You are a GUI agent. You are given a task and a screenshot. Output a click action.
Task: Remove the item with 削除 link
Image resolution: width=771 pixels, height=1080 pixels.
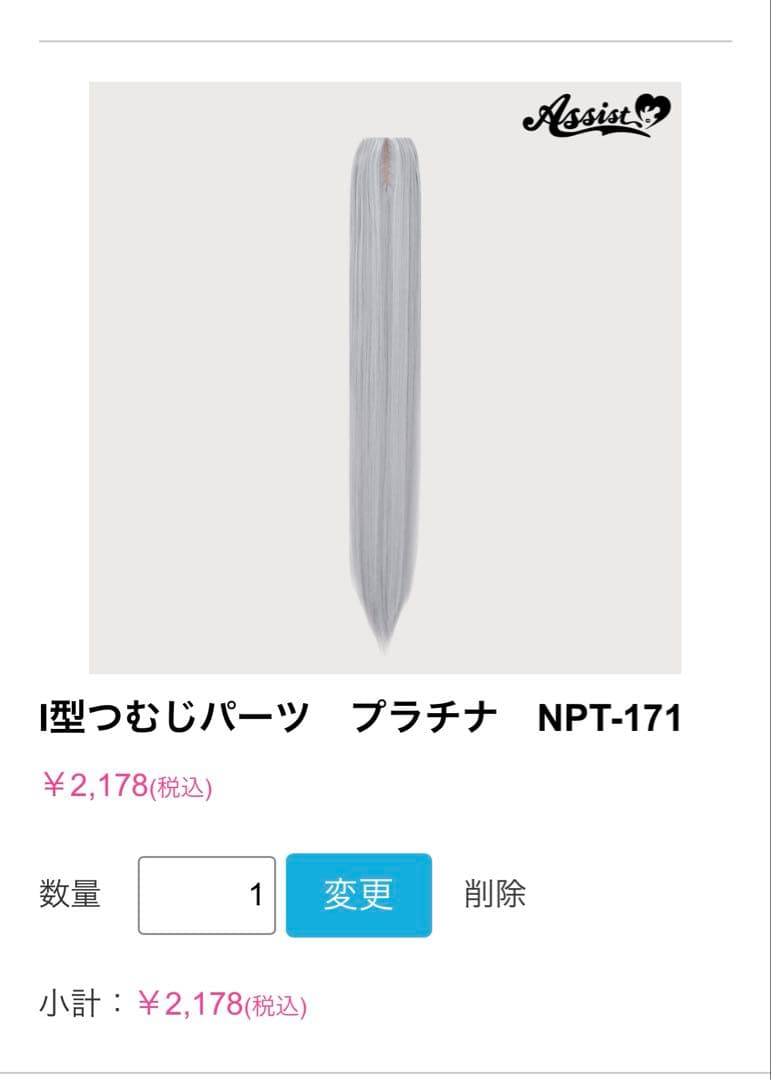pos(495,894)
